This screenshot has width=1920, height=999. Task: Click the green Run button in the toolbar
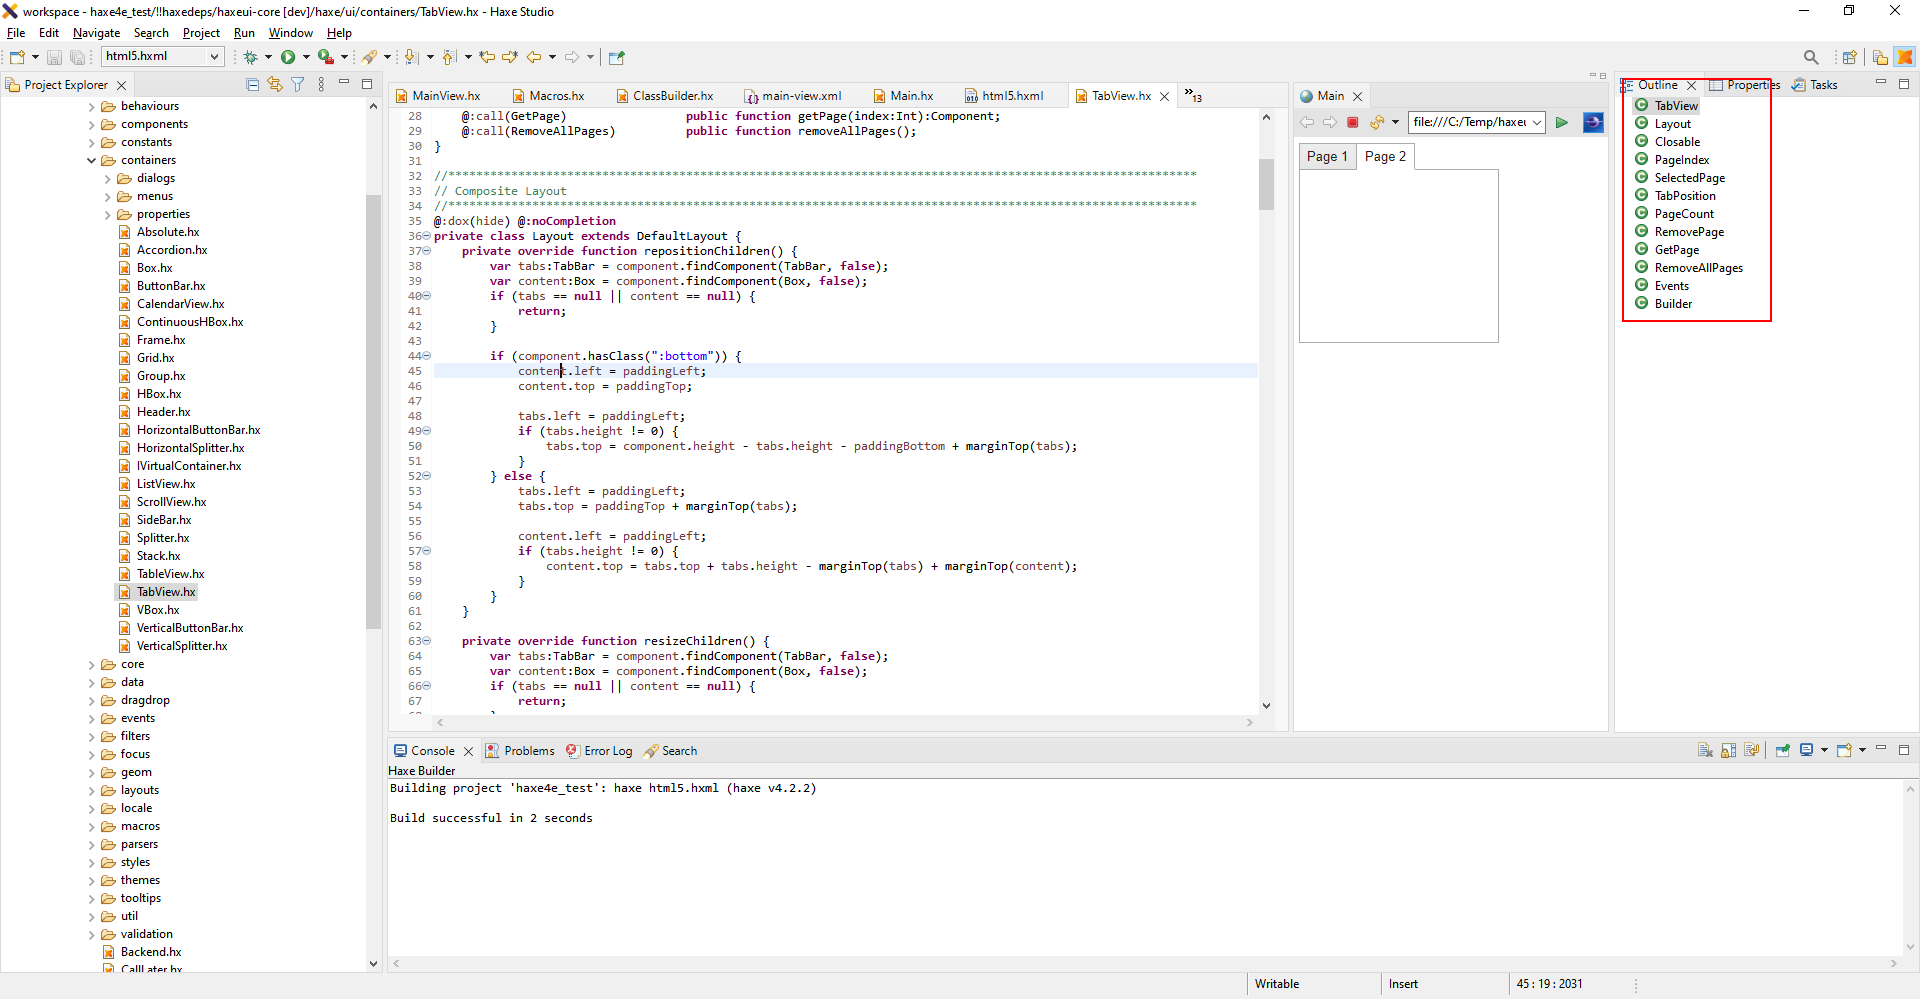(289, 57)
